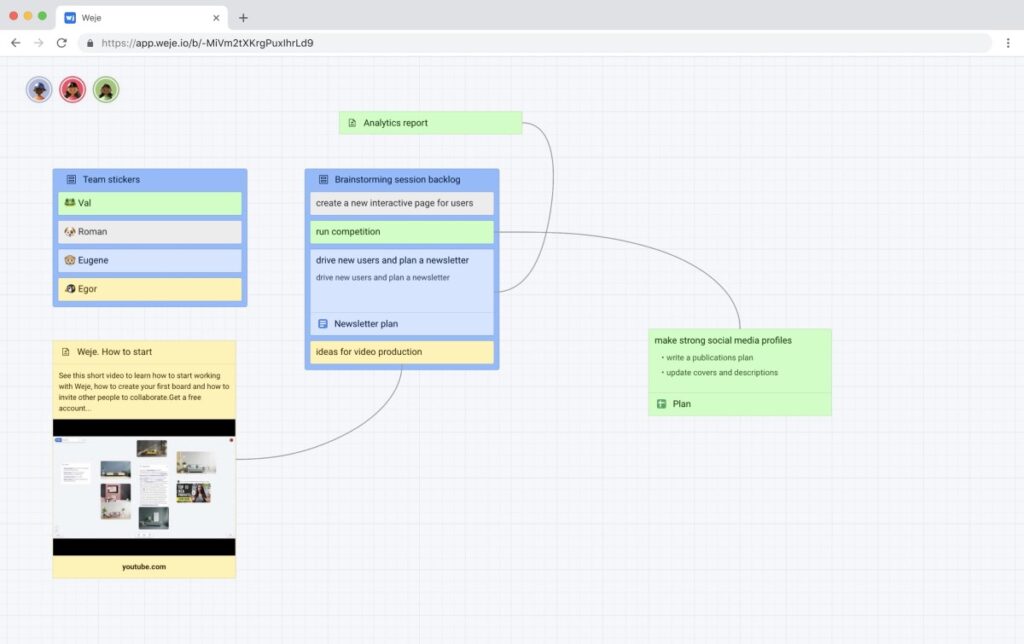The image size is (1024, 644).
Task: Click the green Plan spreadsheet icon
Action: 661,404
